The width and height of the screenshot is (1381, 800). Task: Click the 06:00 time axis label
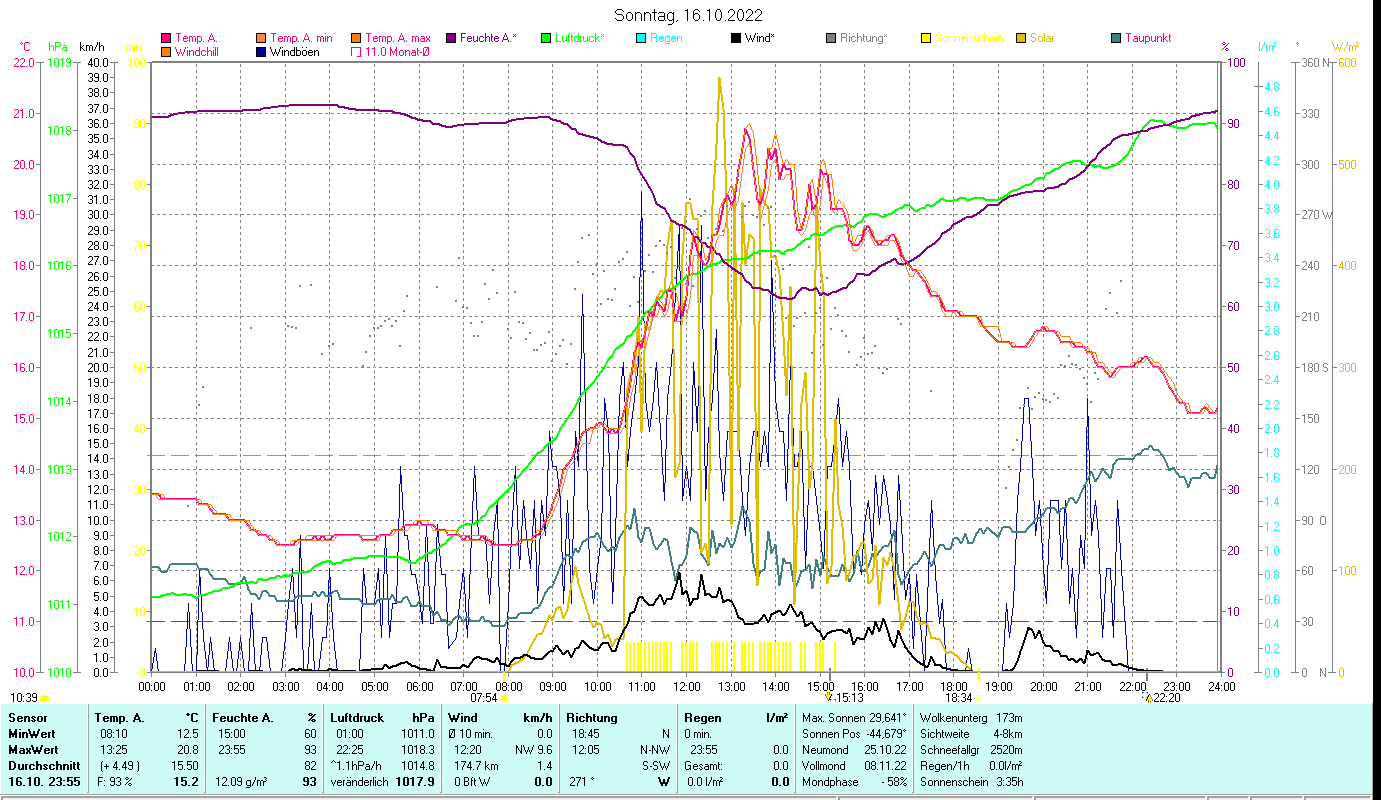tap(419, 686)
